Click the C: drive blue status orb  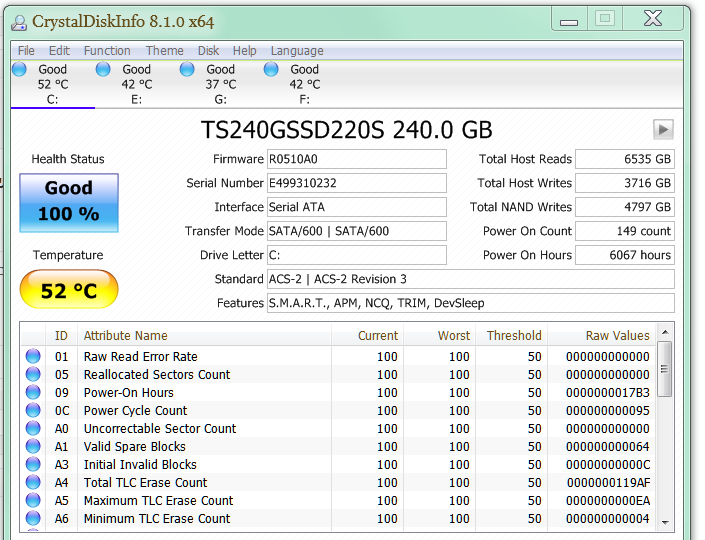[19, 69]
